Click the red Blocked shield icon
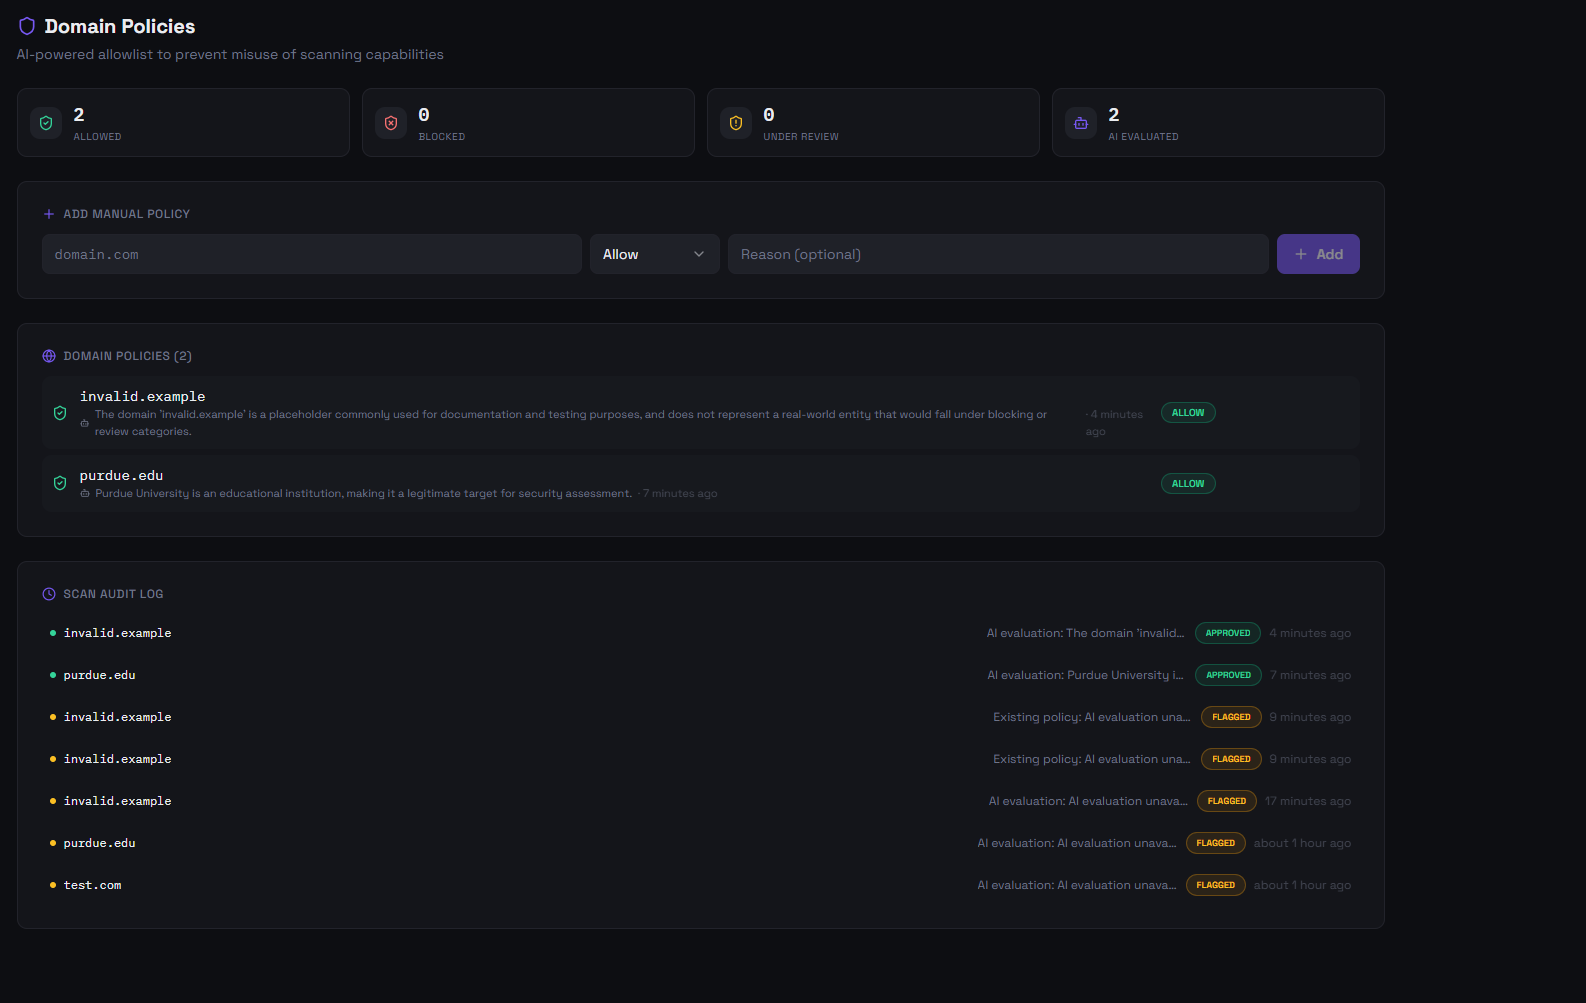 (x=391, y=123)
